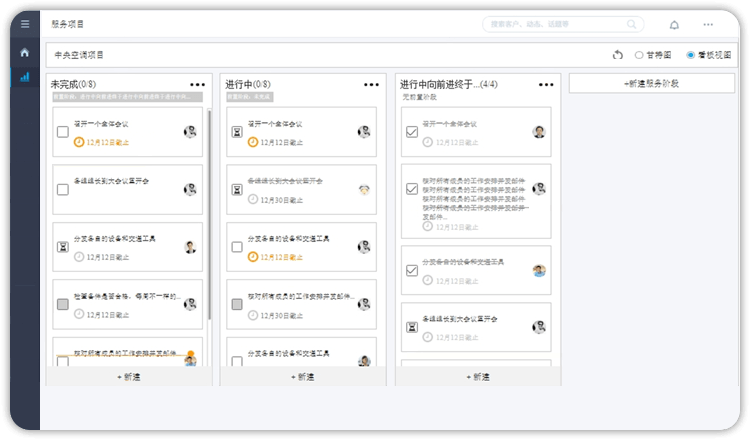
Task: Click the 进行中向前进终于...(4/4) column heading
Action: [x=449, y=85]
